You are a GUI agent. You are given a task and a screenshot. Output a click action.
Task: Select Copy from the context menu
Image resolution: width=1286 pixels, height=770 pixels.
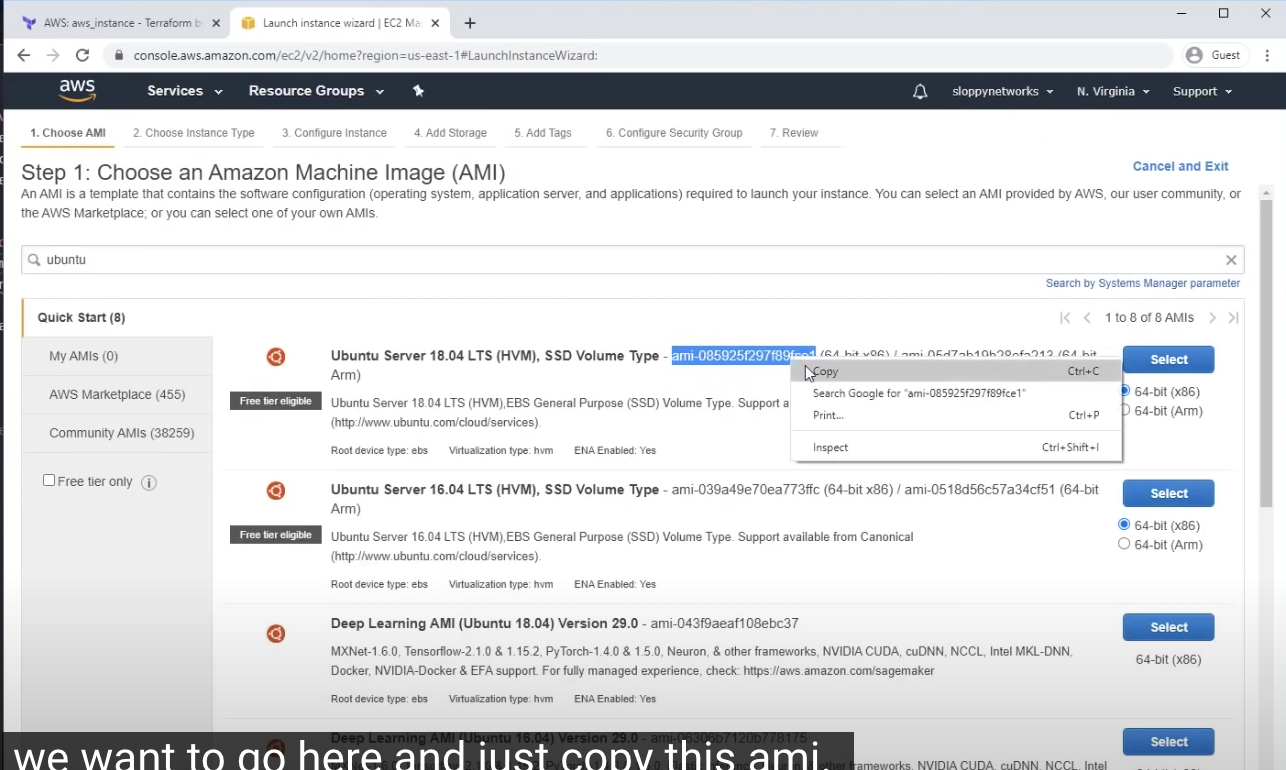(825, 370)
